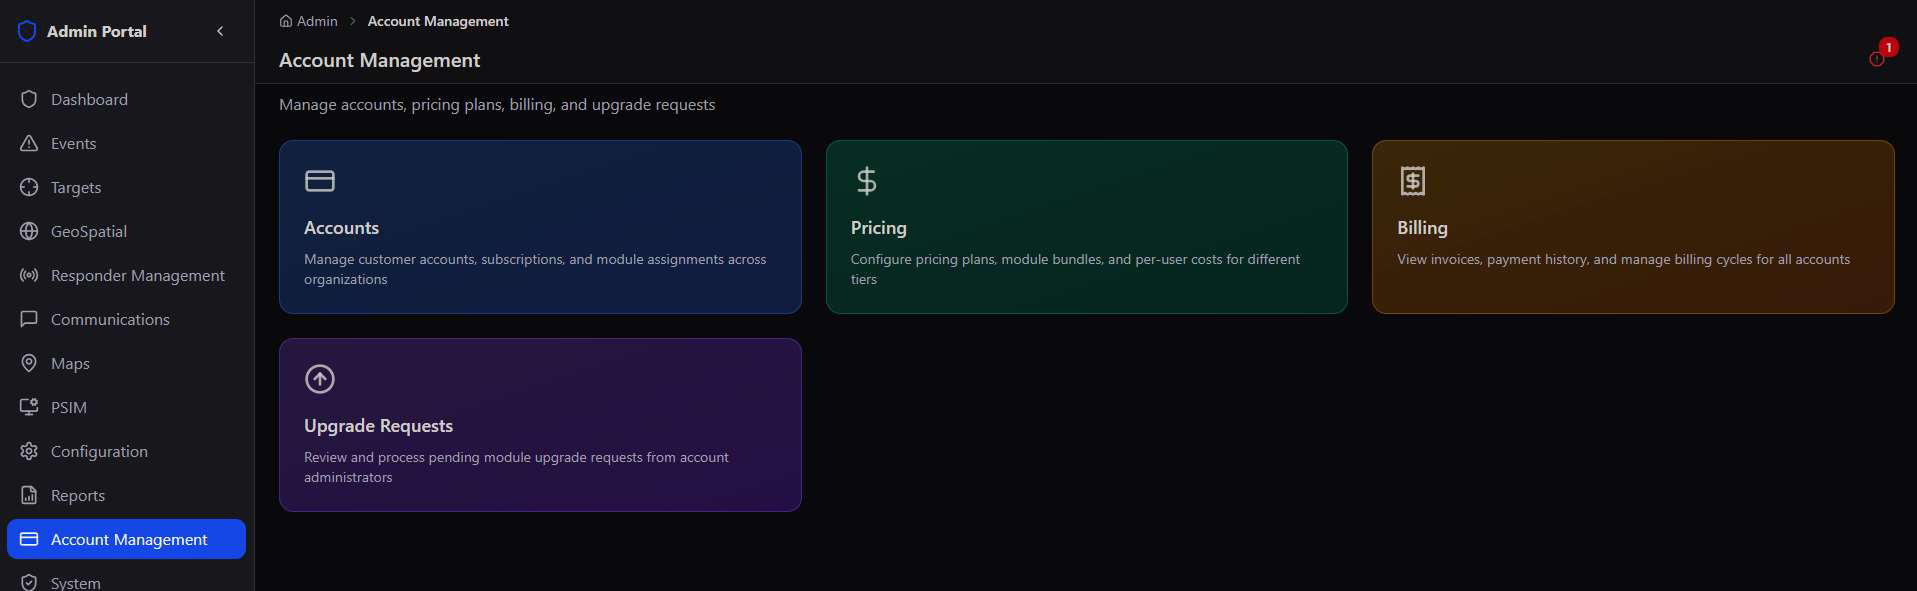The image size is (1917, 591).
Task: Click the dollar sign icon on Pricing card
Action: click(x=866, y=181)
